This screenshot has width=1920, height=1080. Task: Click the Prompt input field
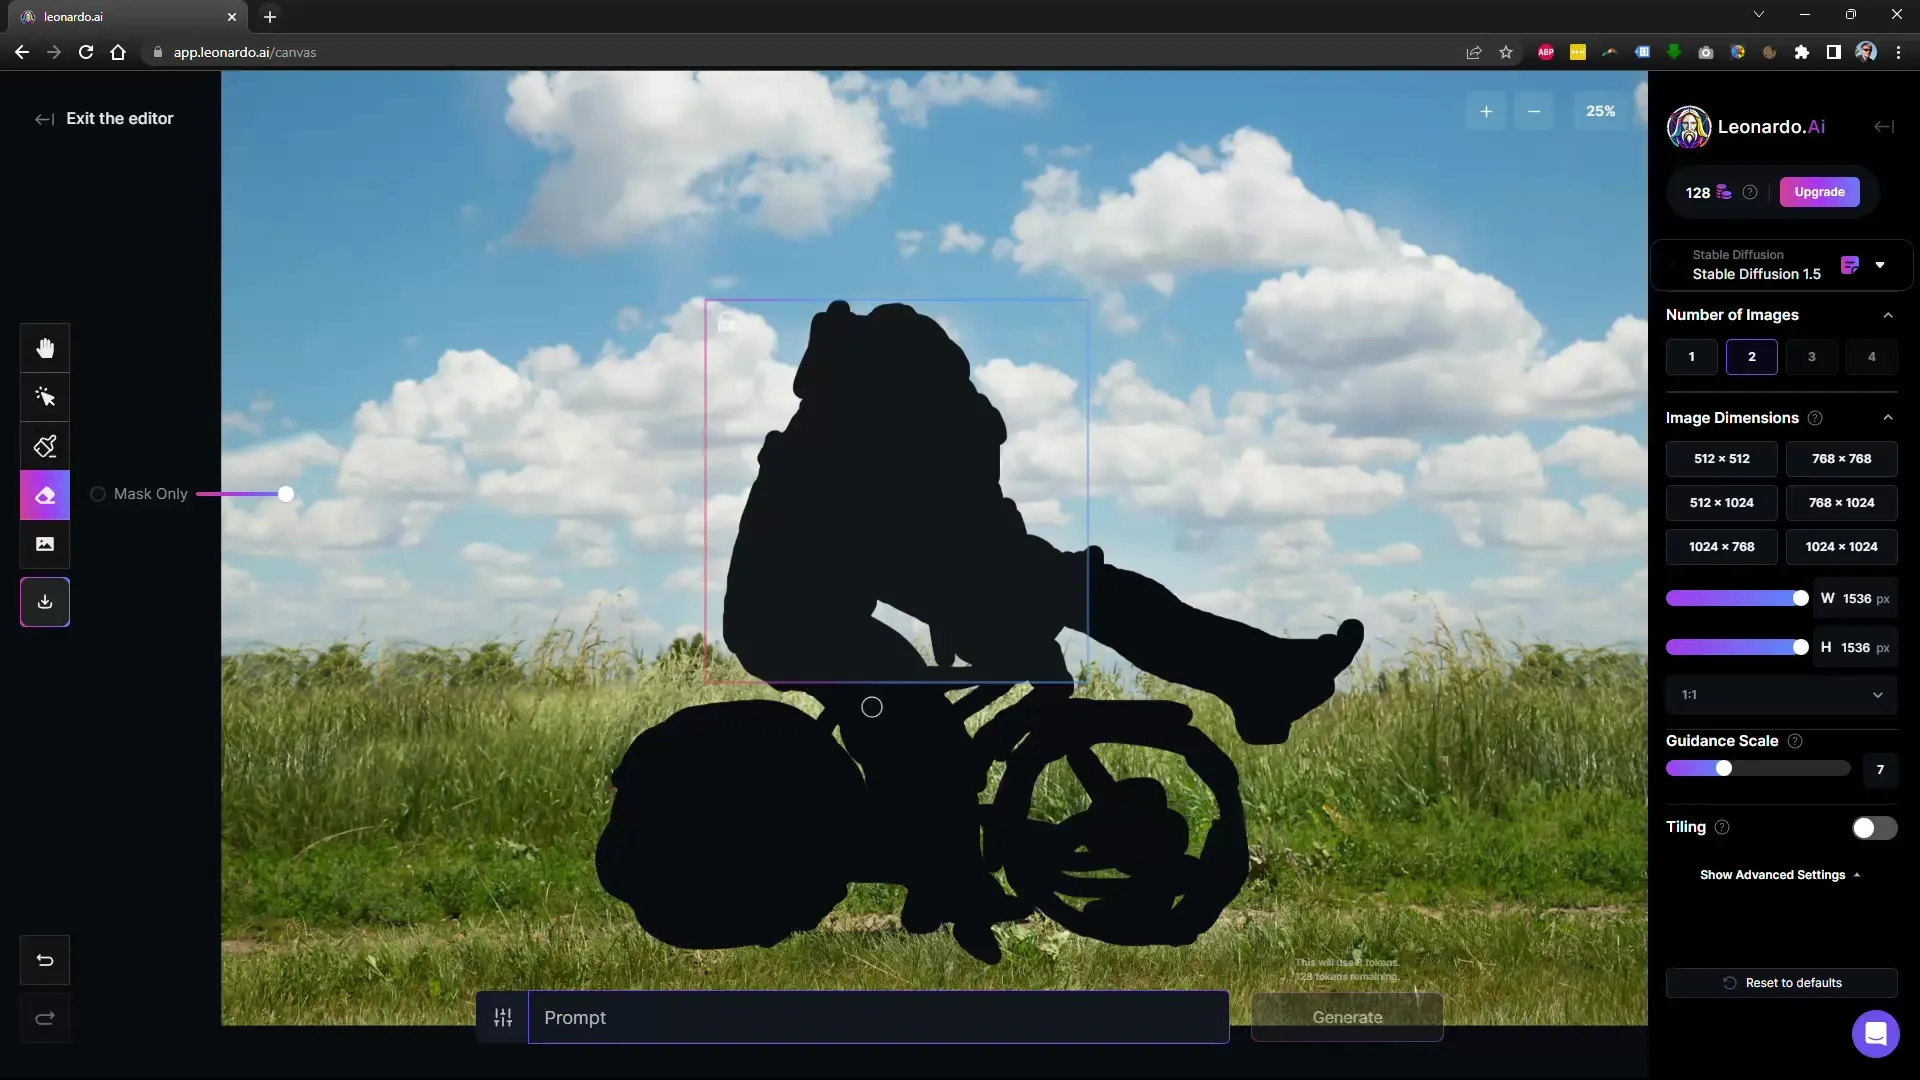877,1017
